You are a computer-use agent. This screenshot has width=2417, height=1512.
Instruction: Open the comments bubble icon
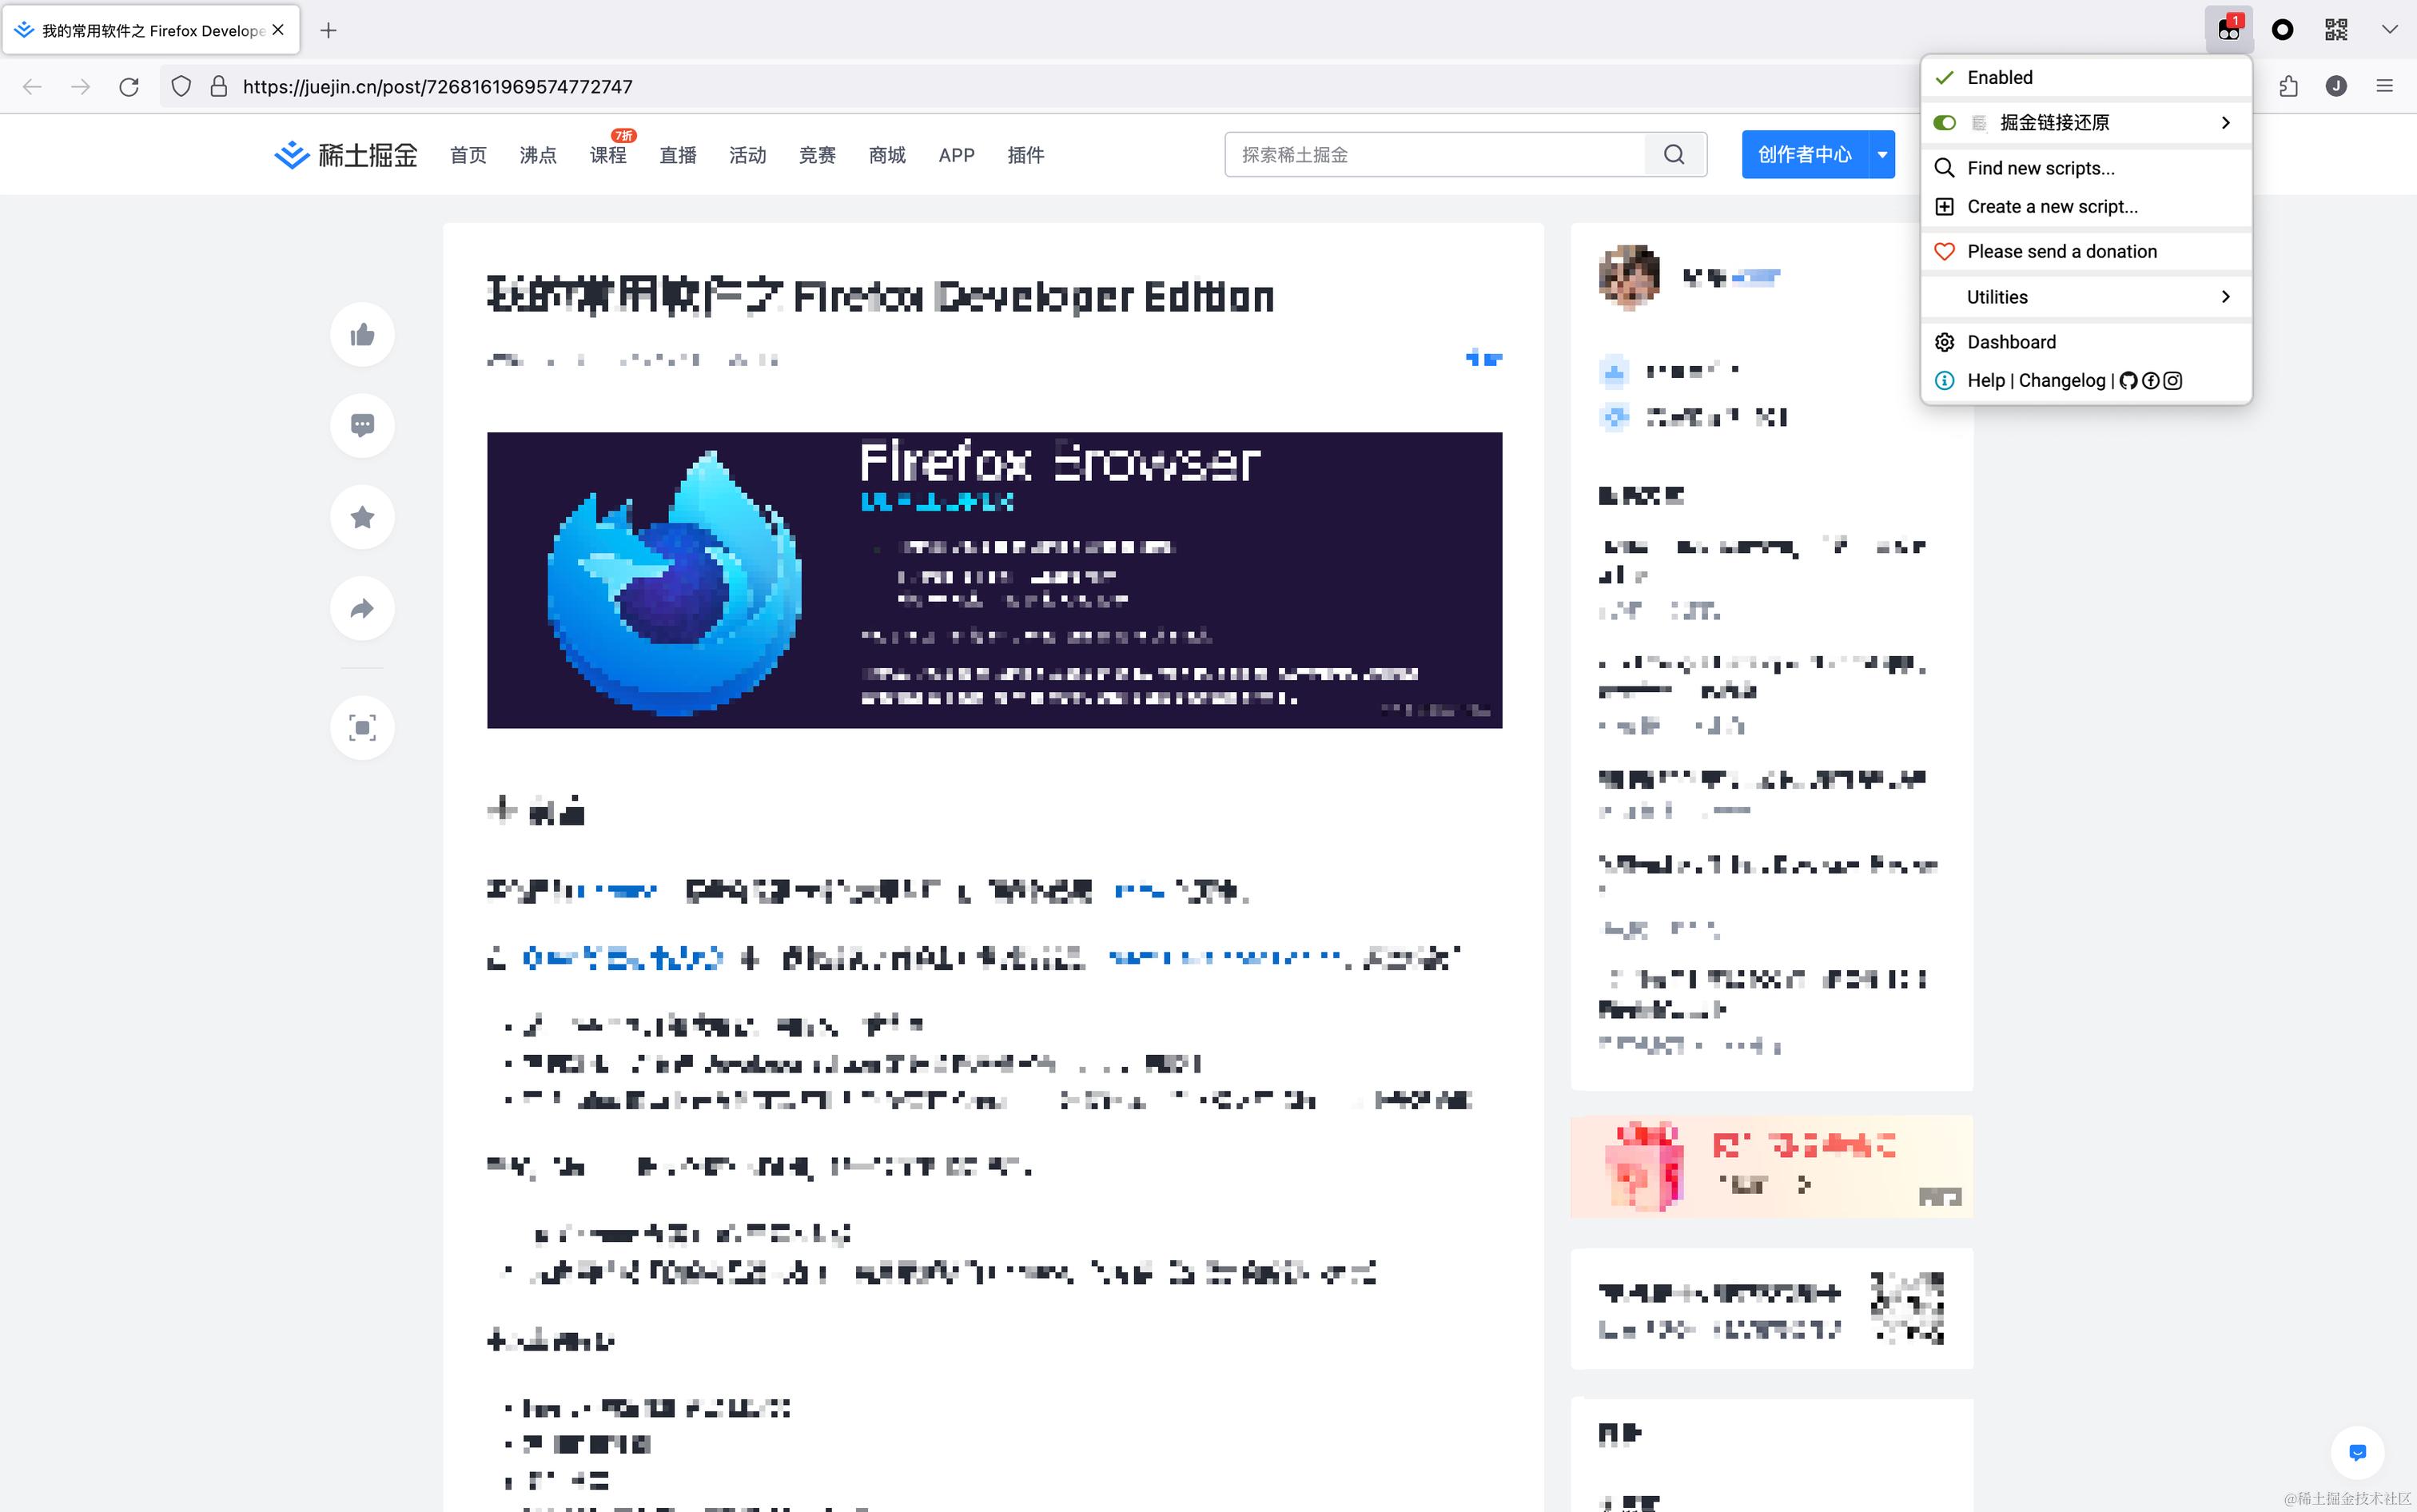(362, 425)
